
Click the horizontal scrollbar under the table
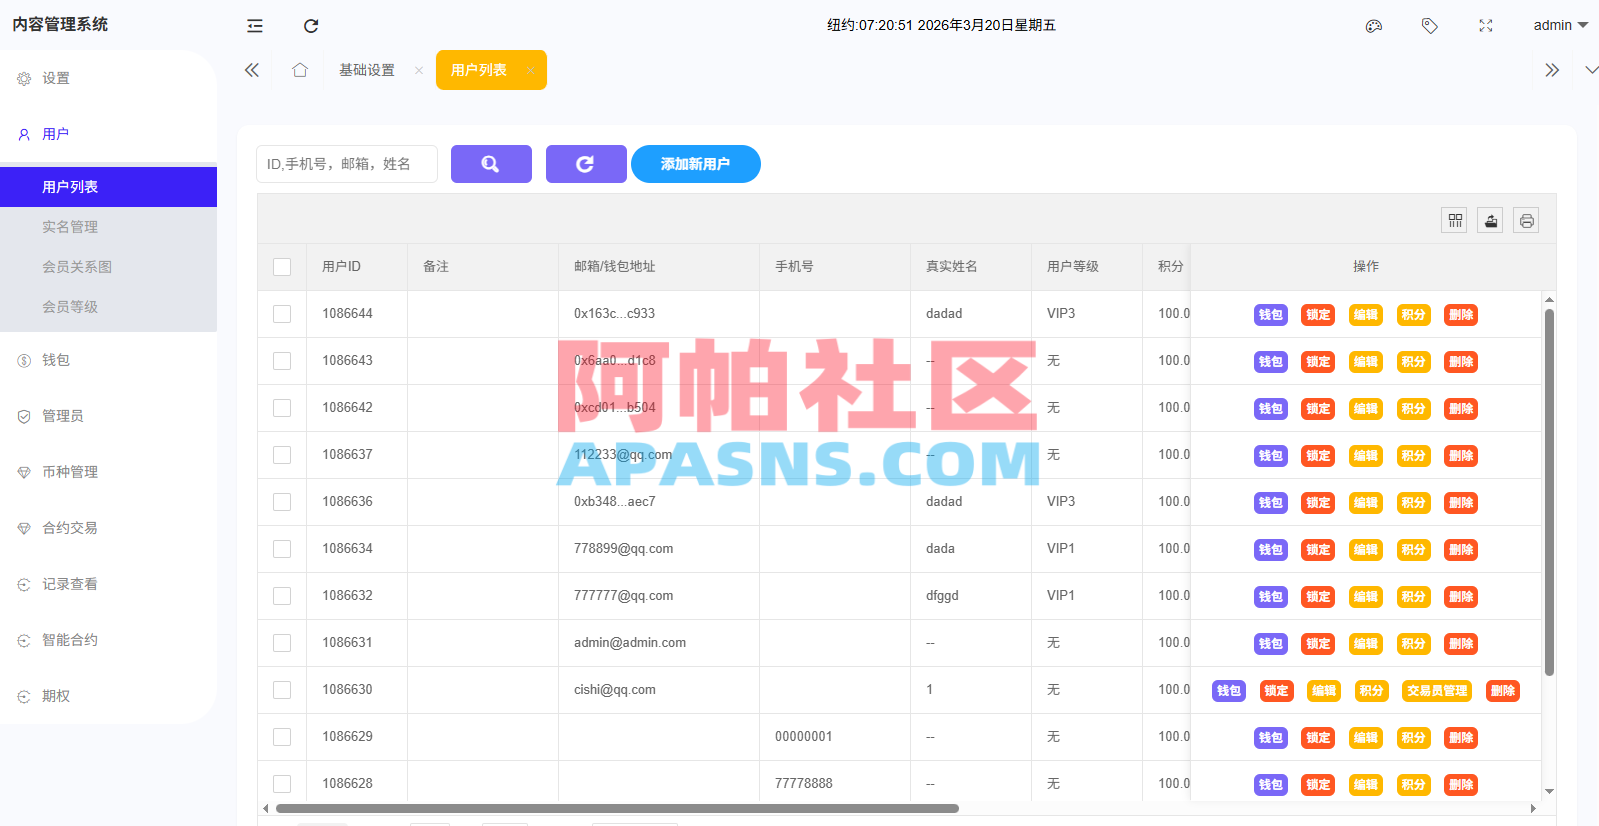617,808
